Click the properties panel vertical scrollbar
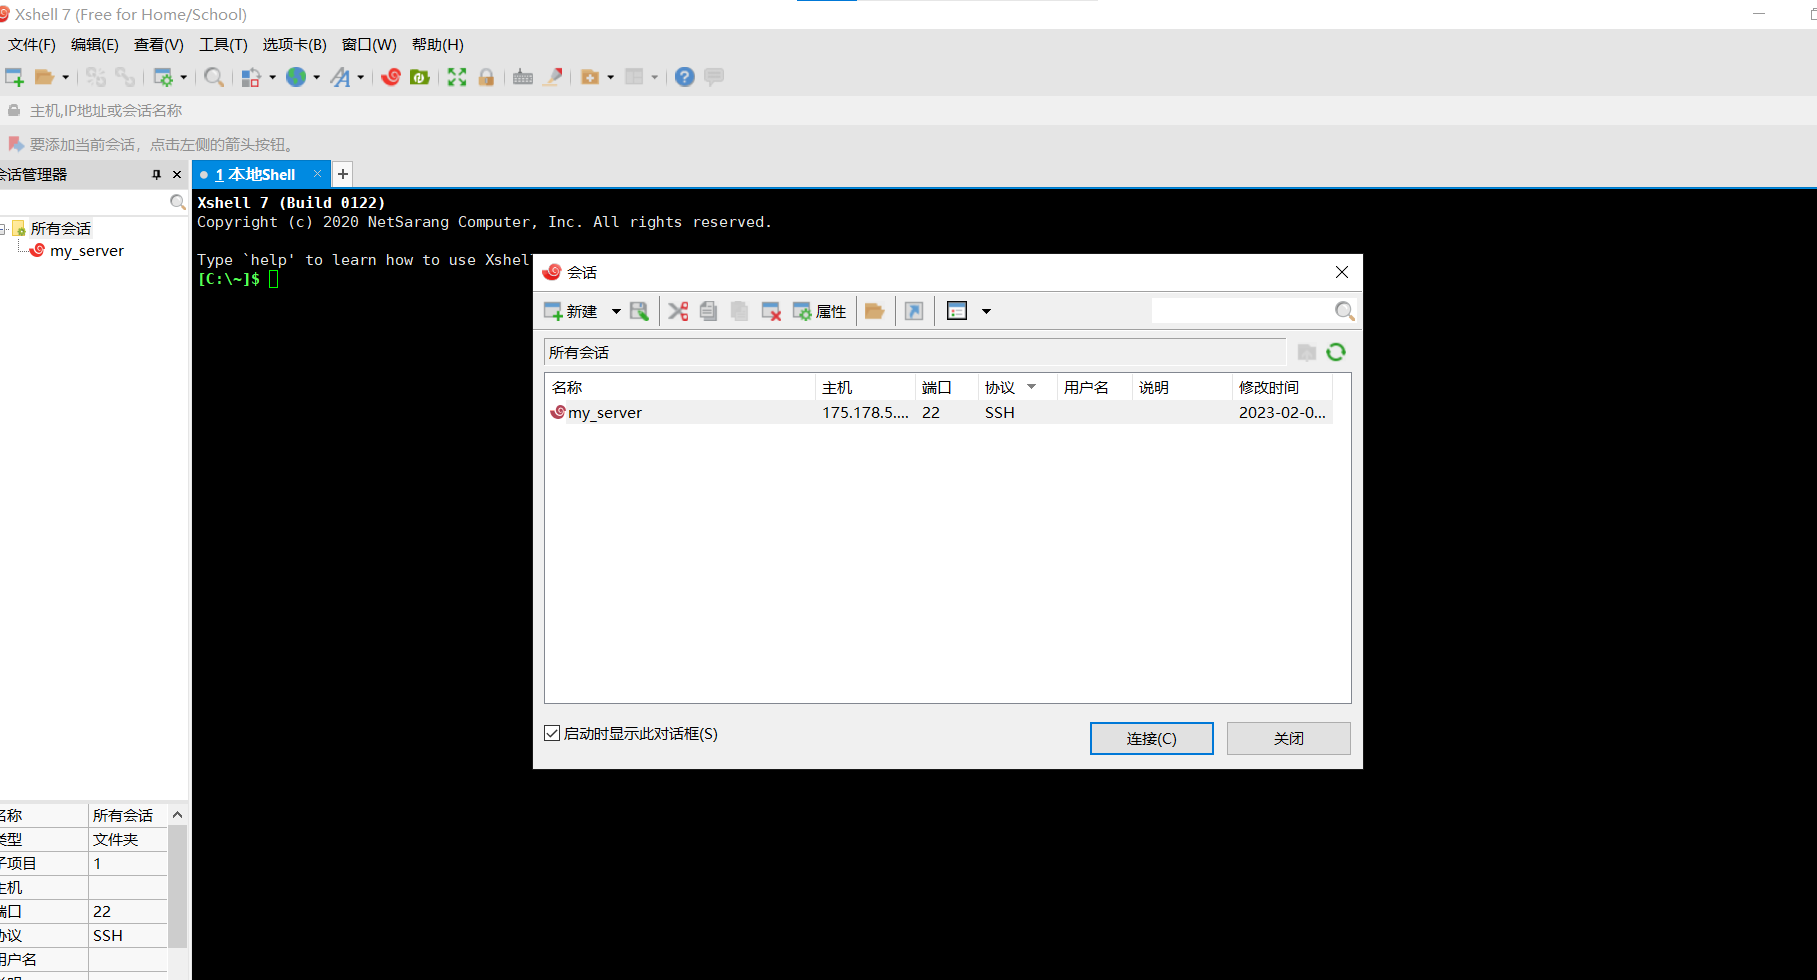This screenshot has width=1817, height=980. tap(177, 880)
